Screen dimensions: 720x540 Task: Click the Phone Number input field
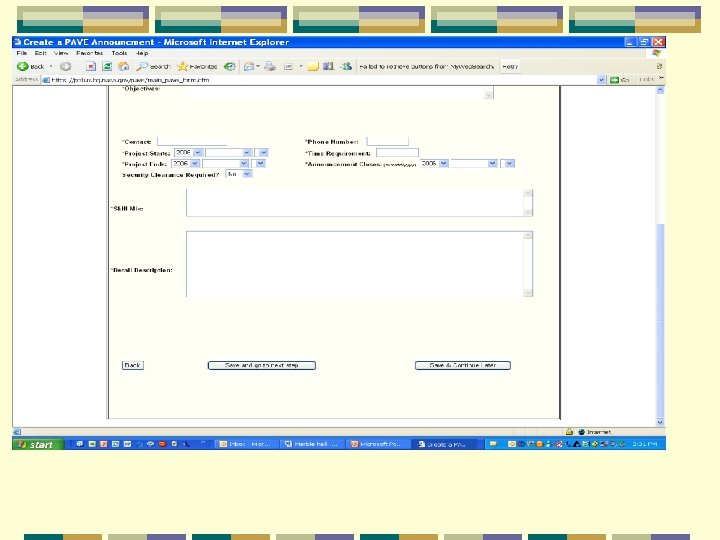click(x=388, y=141)
